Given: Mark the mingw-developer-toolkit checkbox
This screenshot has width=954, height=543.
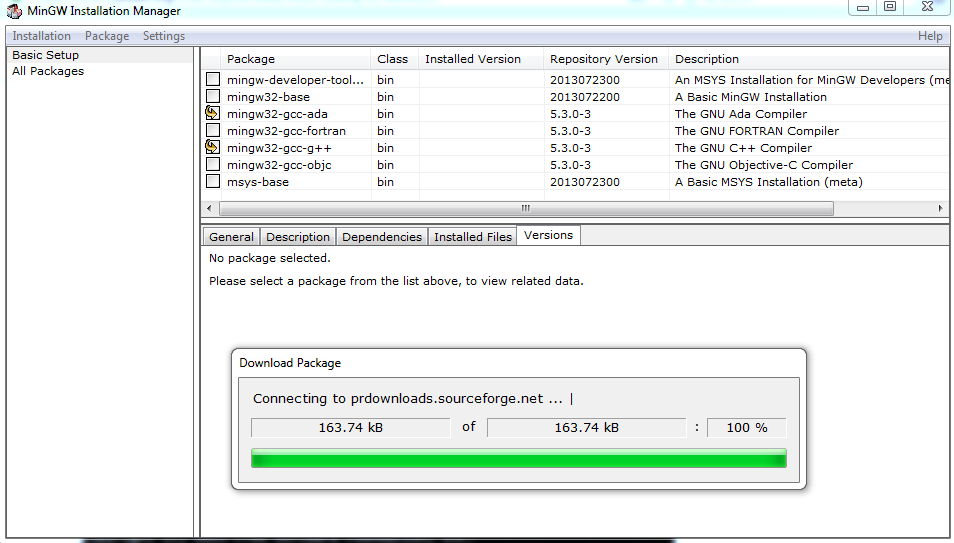Looking at the screenshot, I should 213,79.
